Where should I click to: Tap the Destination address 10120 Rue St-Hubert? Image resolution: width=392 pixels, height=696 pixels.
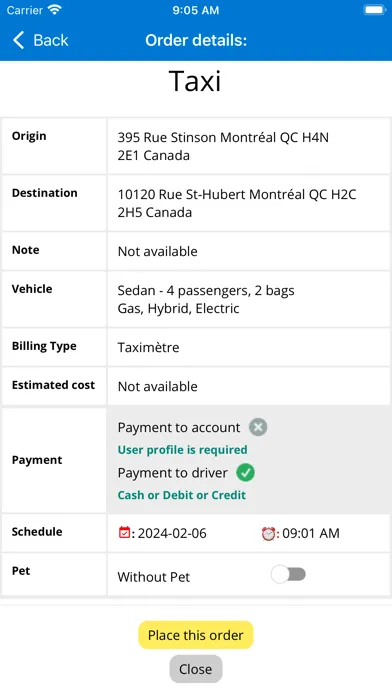[237, 203]
